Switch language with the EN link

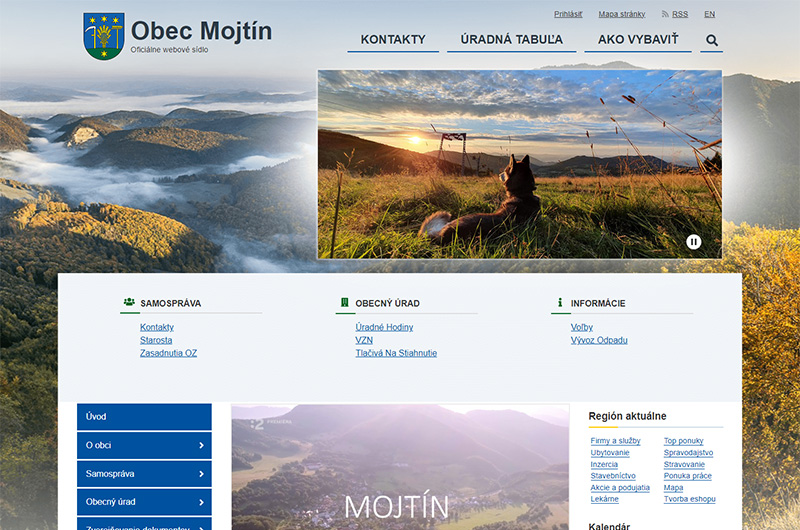(710, 14)
